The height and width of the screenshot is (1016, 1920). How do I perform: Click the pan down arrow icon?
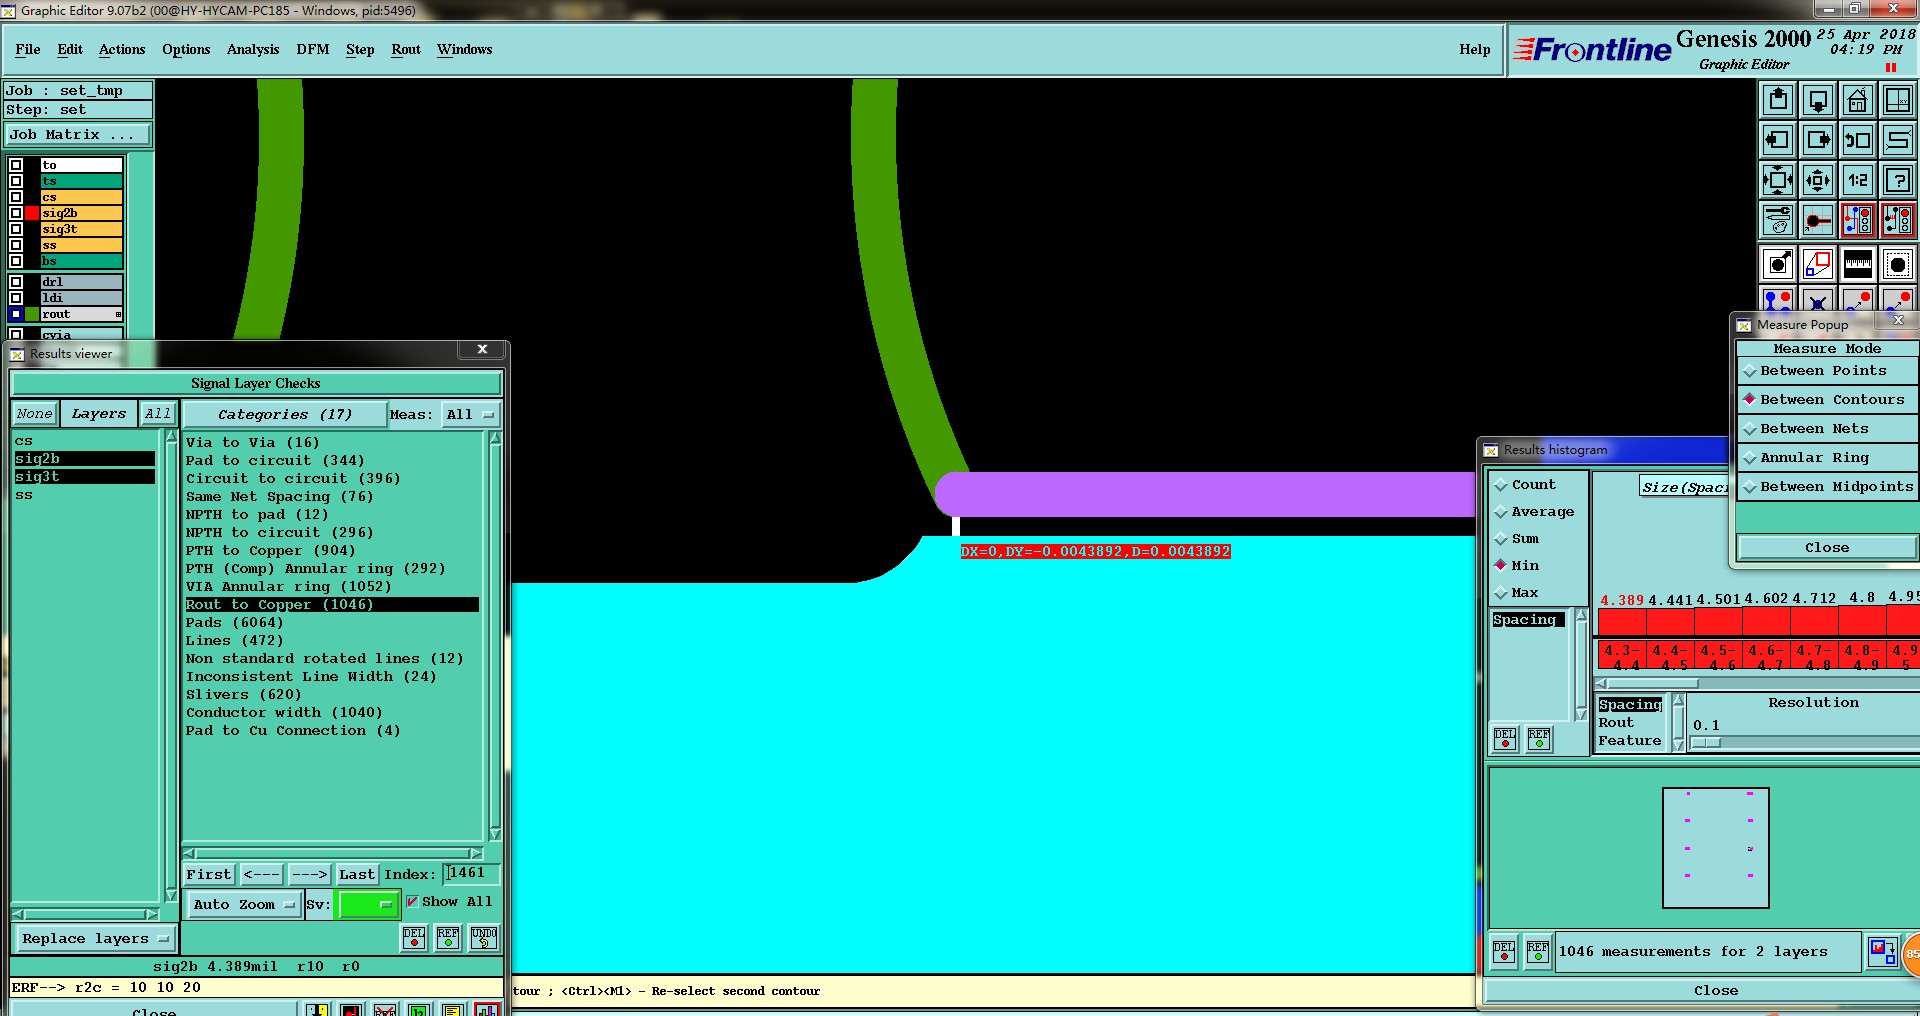[1818, 100]
